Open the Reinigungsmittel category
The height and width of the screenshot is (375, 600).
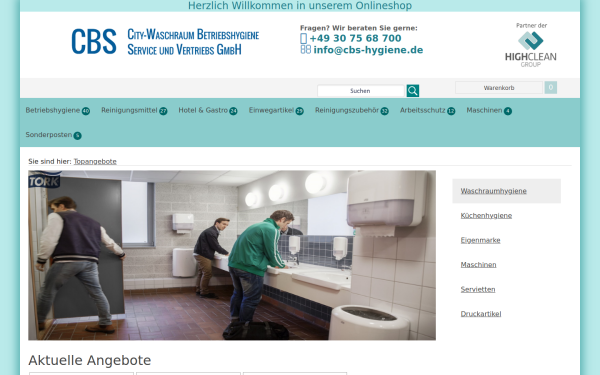[134, 111]
